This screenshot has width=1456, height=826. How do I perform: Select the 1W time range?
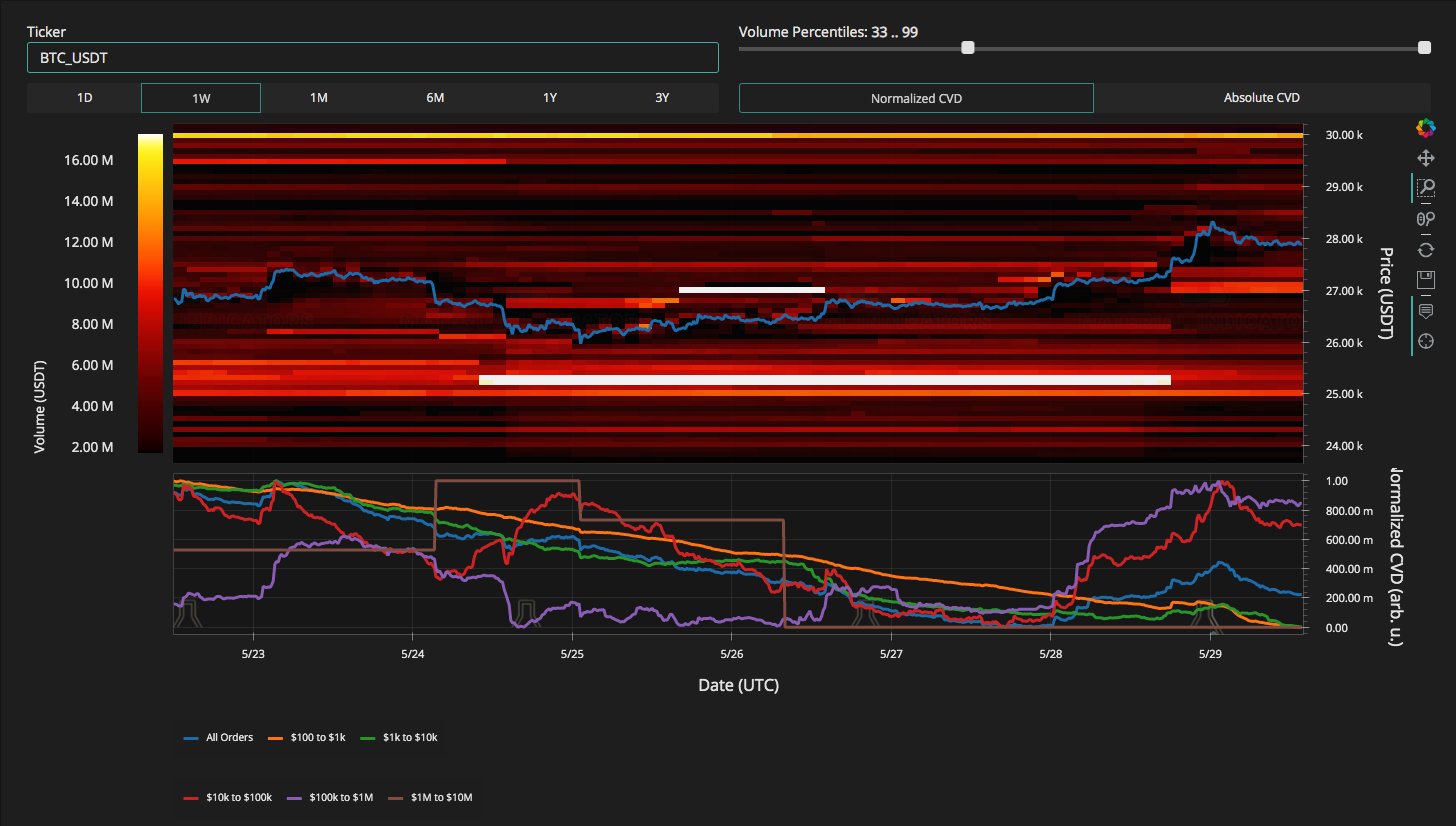[201, 98]
